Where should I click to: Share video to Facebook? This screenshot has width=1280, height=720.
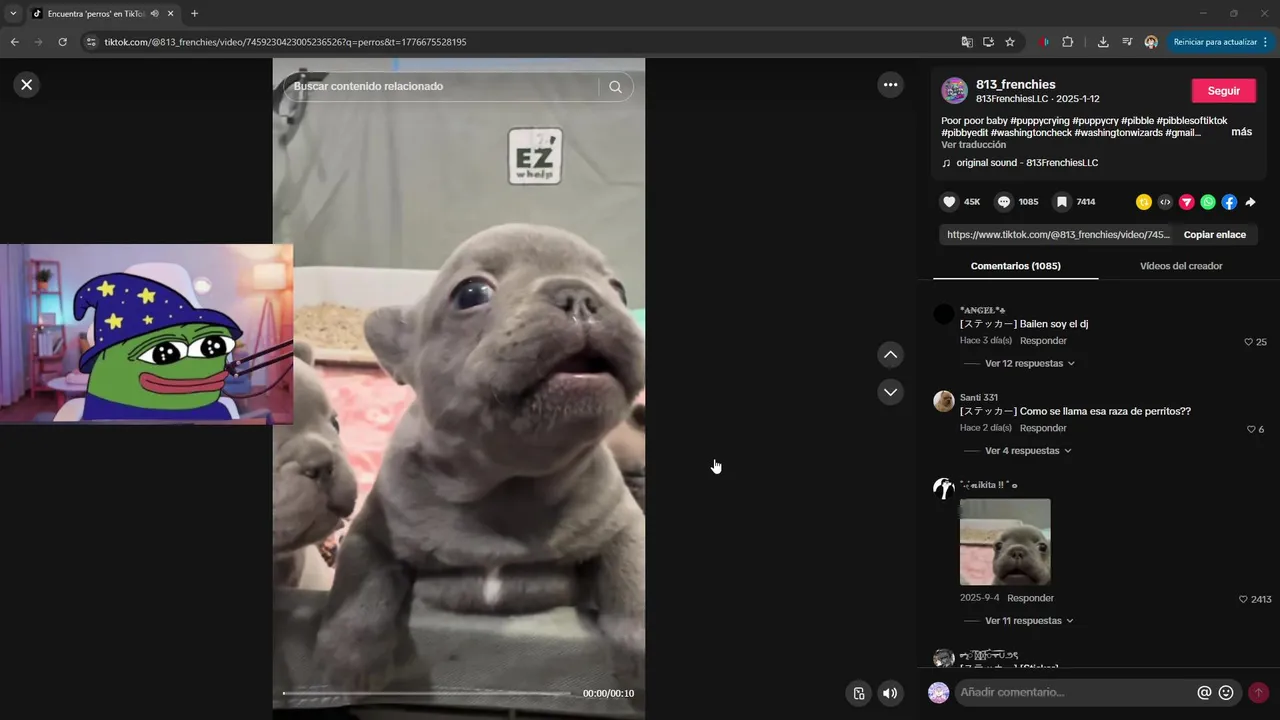pyautogui.click(x=1229, y=202)
